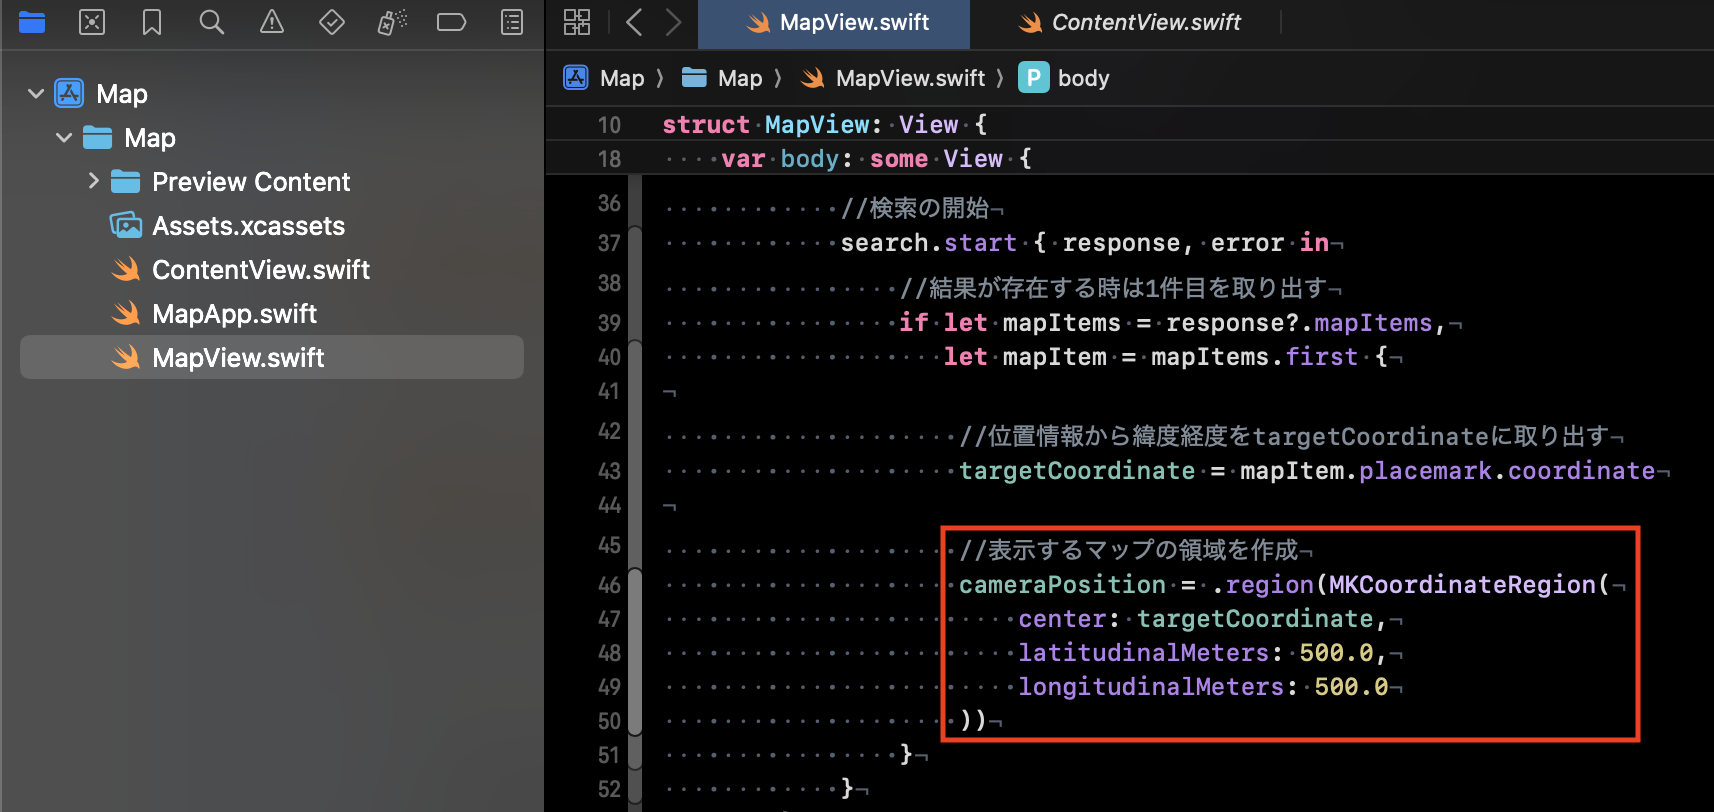Expand the Preview Content folder
Image resolution: width=1714 pixels, height=812 pixels.
[93, 181]
